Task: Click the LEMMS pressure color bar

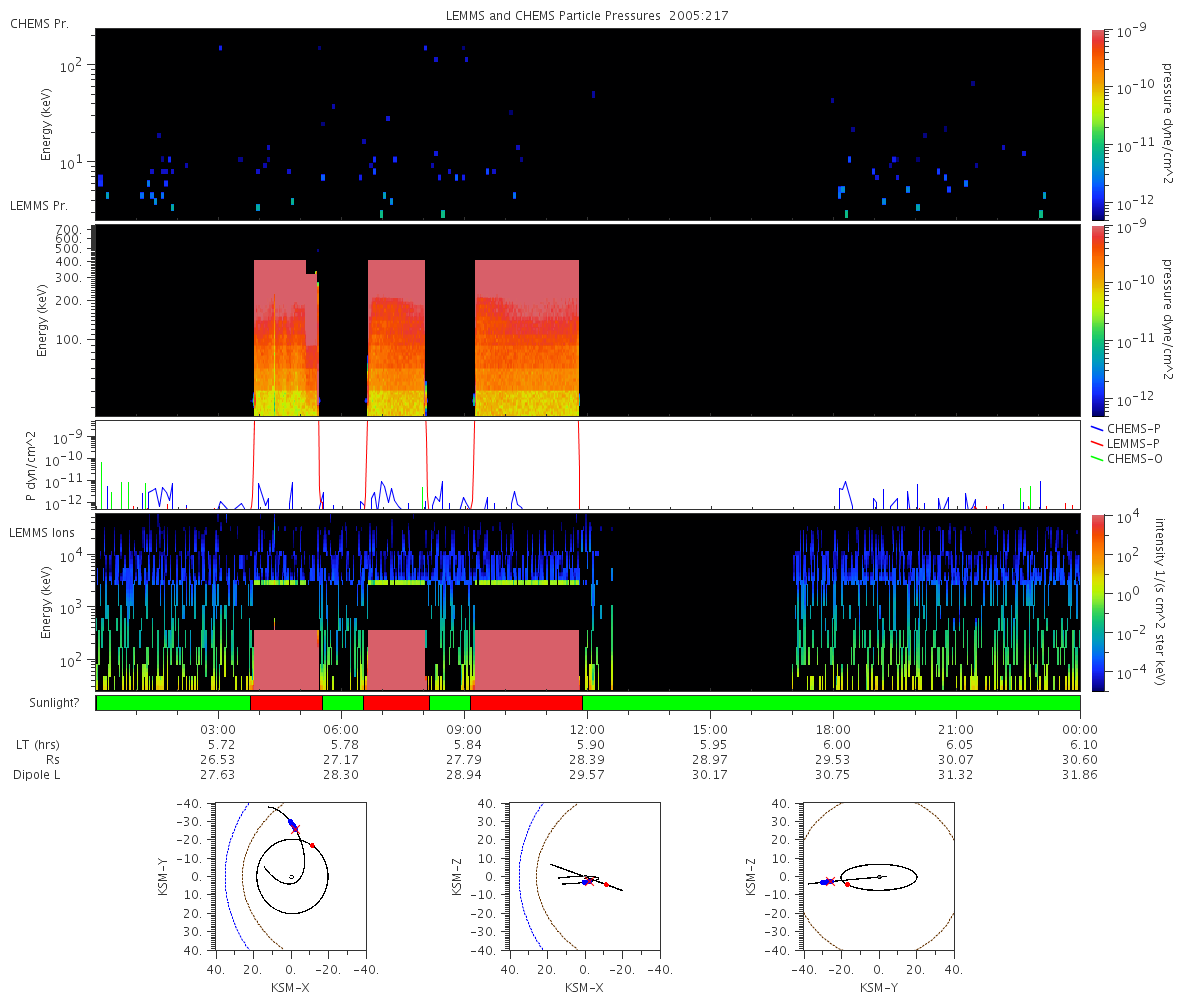Action: tap(1098, 321)
